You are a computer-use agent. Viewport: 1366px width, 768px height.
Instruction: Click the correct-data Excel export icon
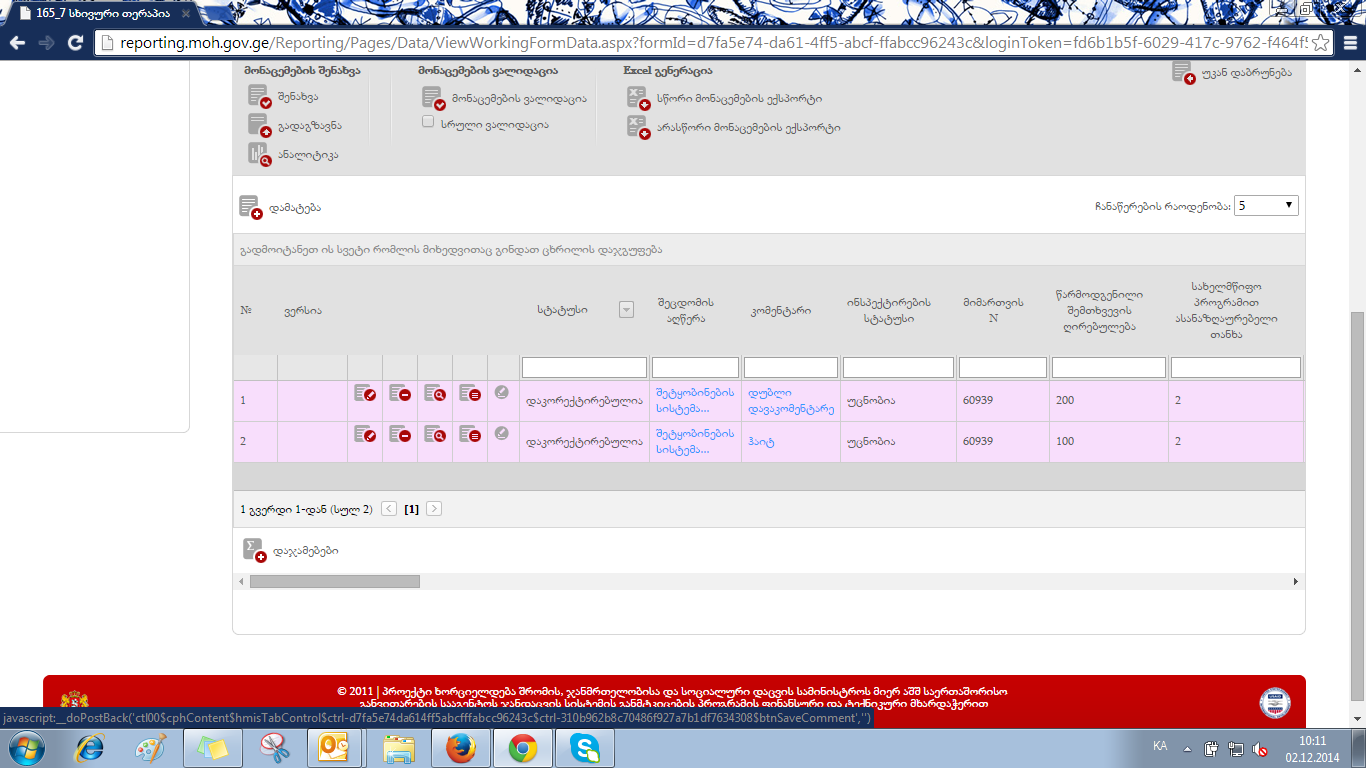tap(638, 98)
